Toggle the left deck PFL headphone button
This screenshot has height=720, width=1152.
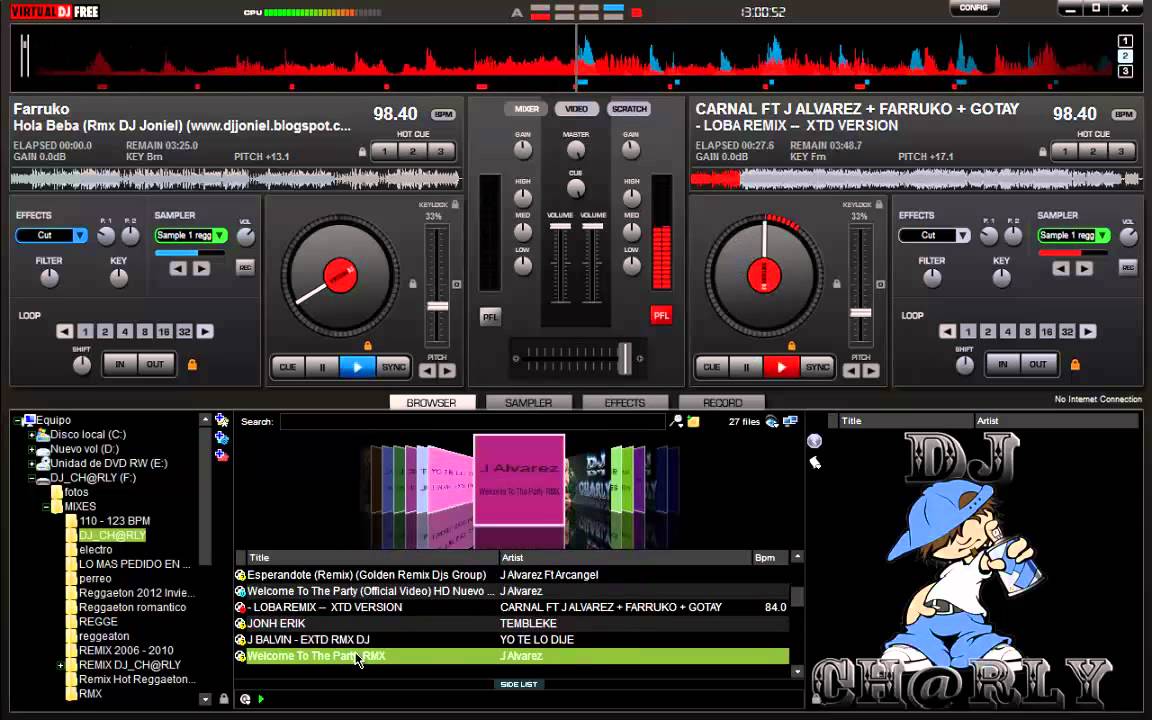pos(490,317)
